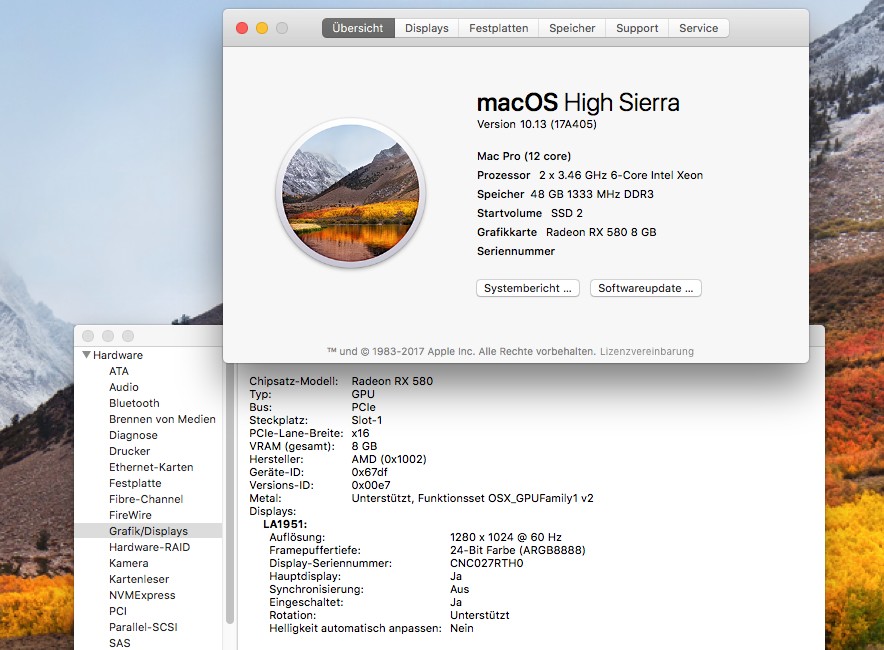
Task: Select Drucker in the sidebar
Action: [130, 451]
